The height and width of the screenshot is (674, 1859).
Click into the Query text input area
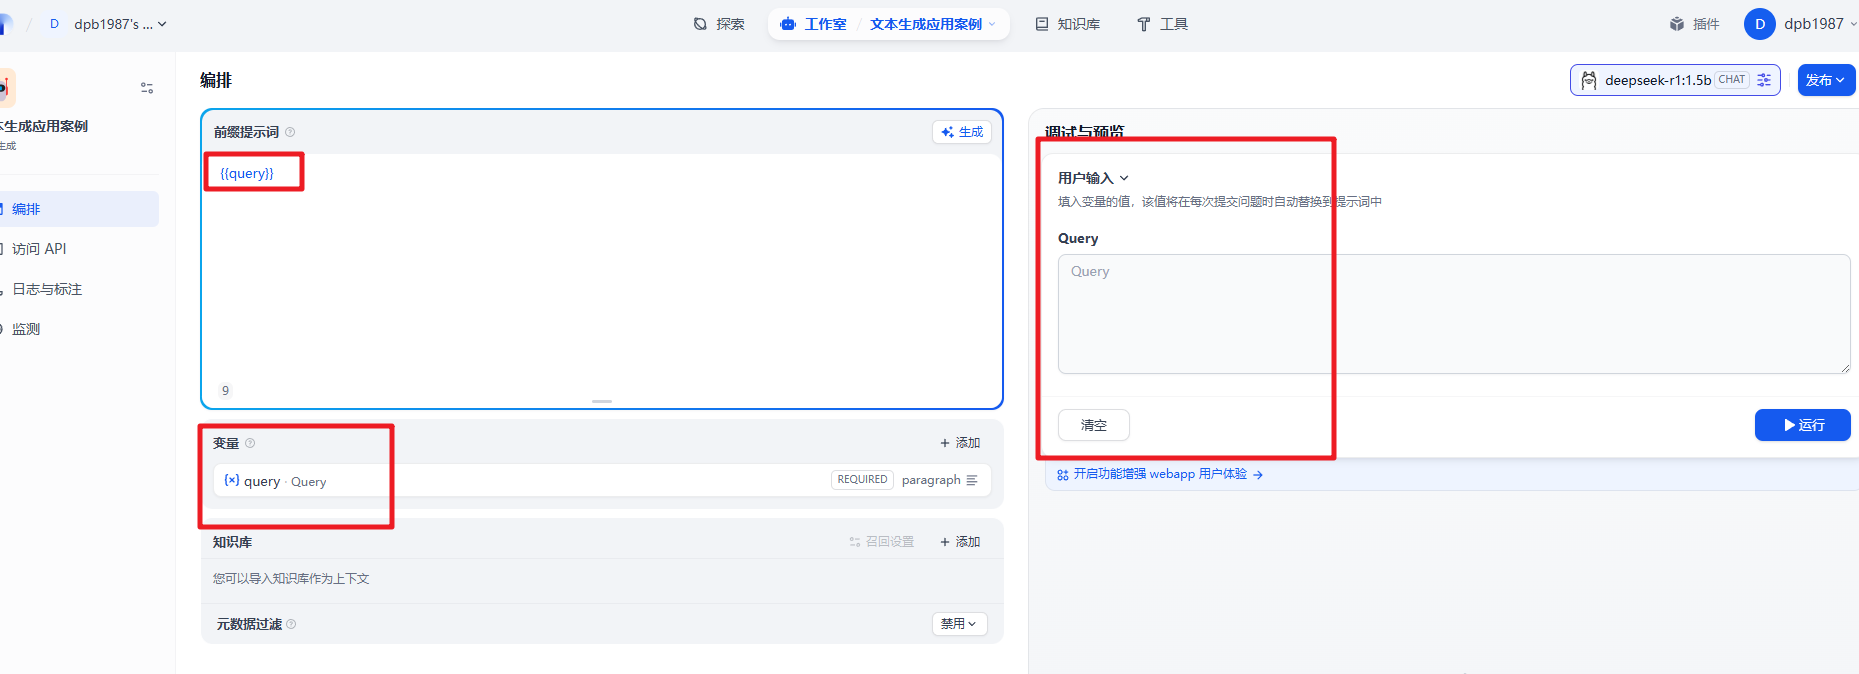click(1453, 314)
